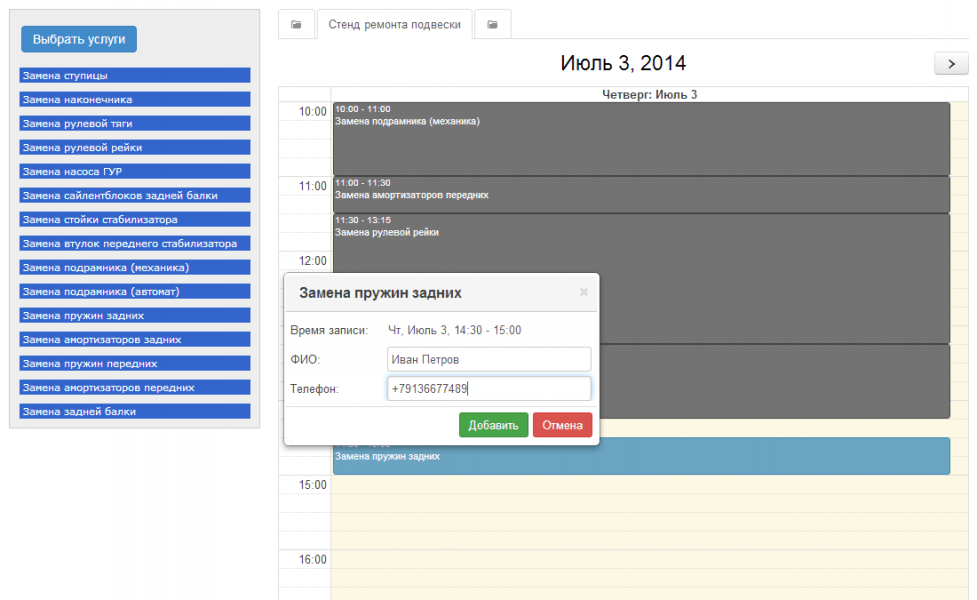The height and width of the screenshot is (600, 977).
Task: Select Замена насоса ГУР service
Action: point(134,171)
